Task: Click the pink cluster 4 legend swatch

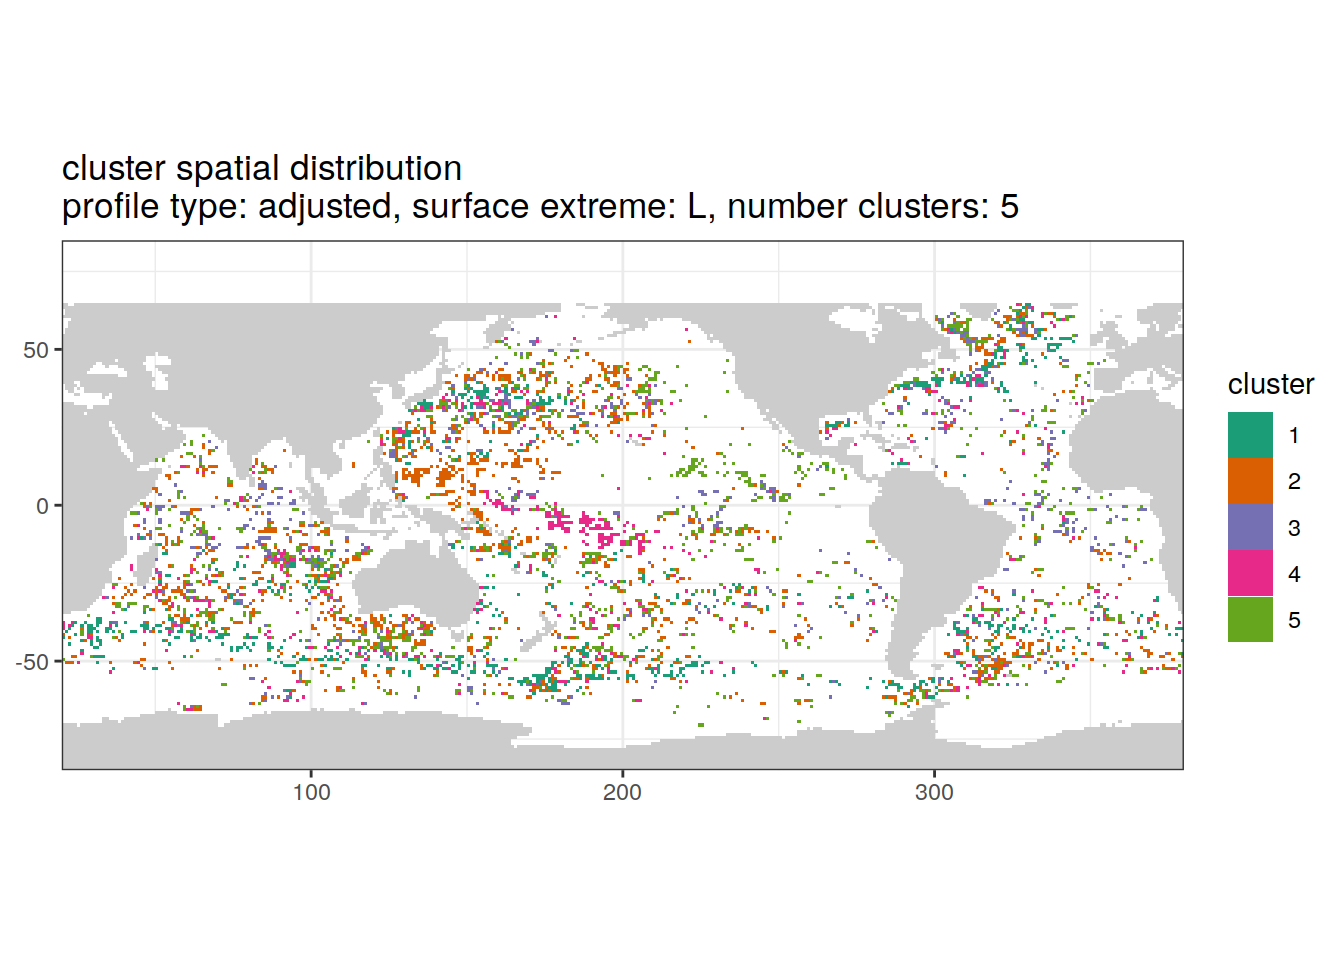Action: 1250,573
